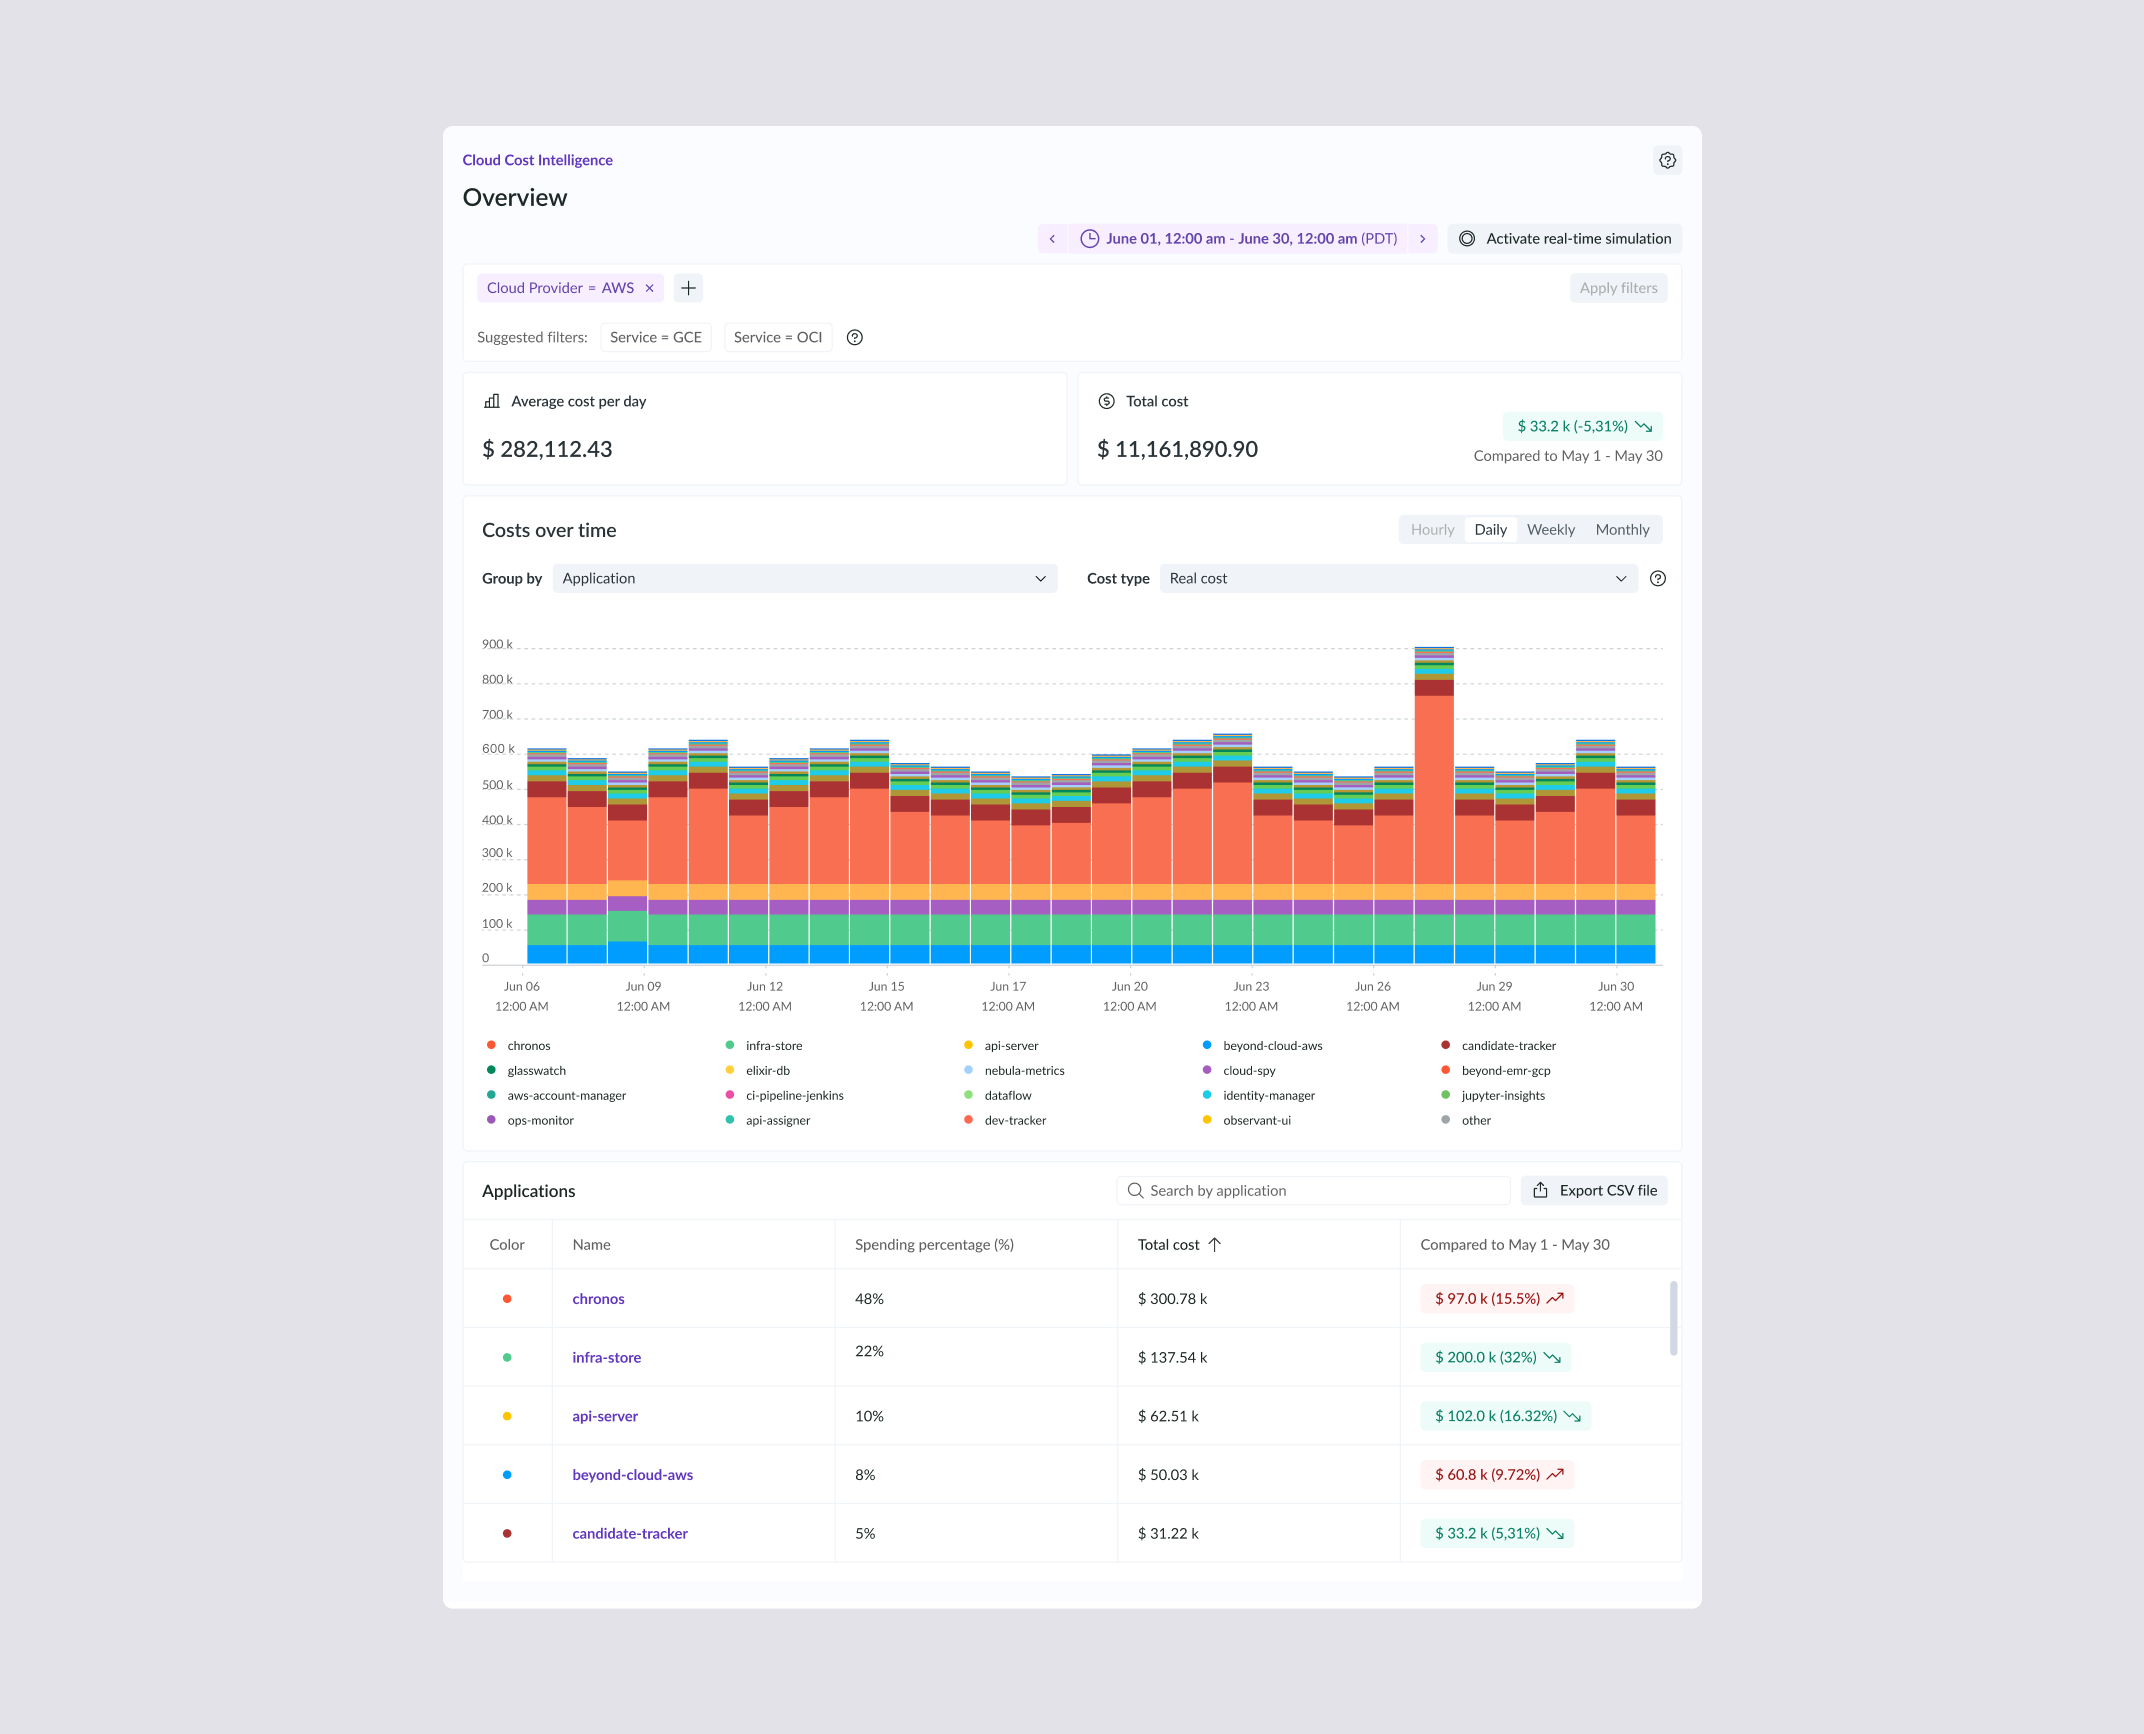Sort by the Total cost column arrow
The width and height of the screenshot is (2144, 1734).
tap(1215, 1245)
